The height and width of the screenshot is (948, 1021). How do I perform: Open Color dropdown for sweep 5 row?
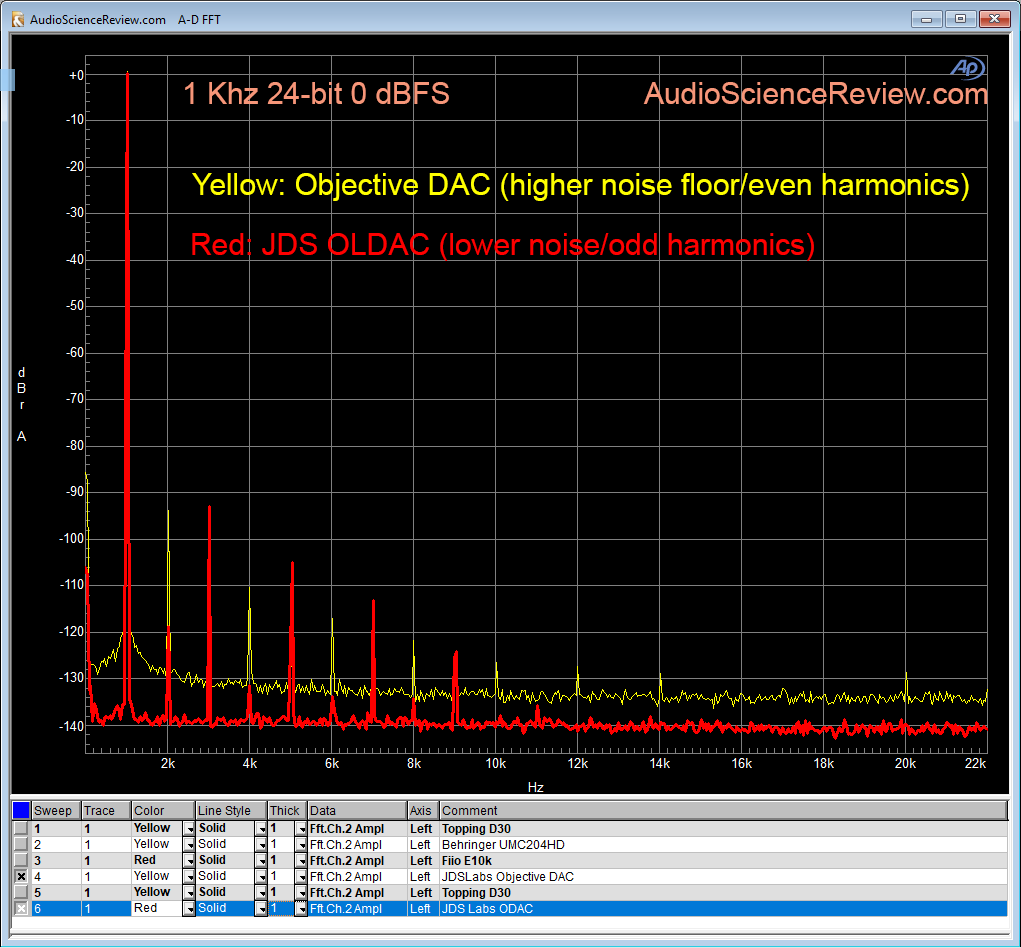pyautogui.click(x=189, y=893)
